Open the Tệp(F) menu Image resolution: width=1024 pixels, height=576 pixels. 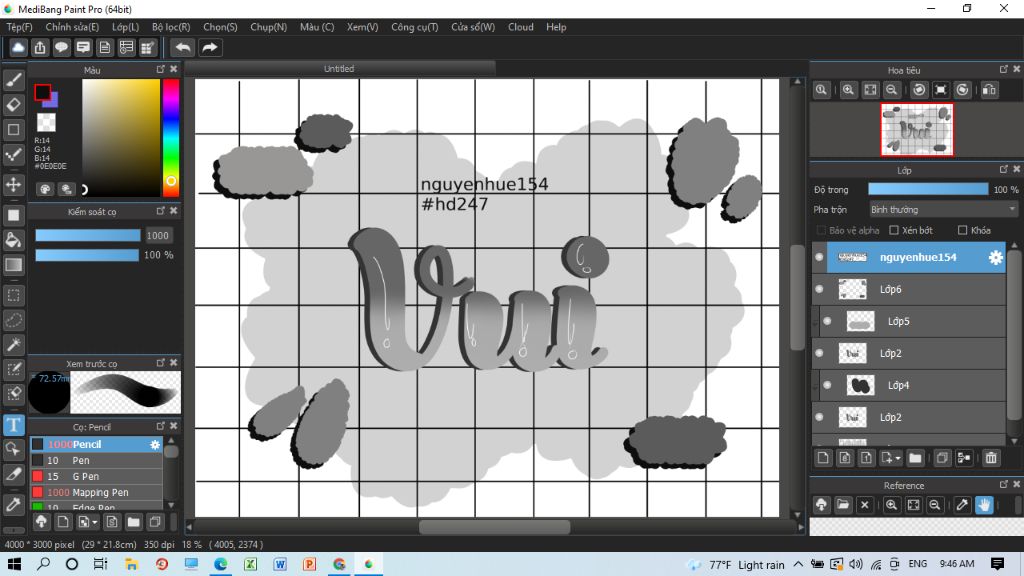point(19,27)
